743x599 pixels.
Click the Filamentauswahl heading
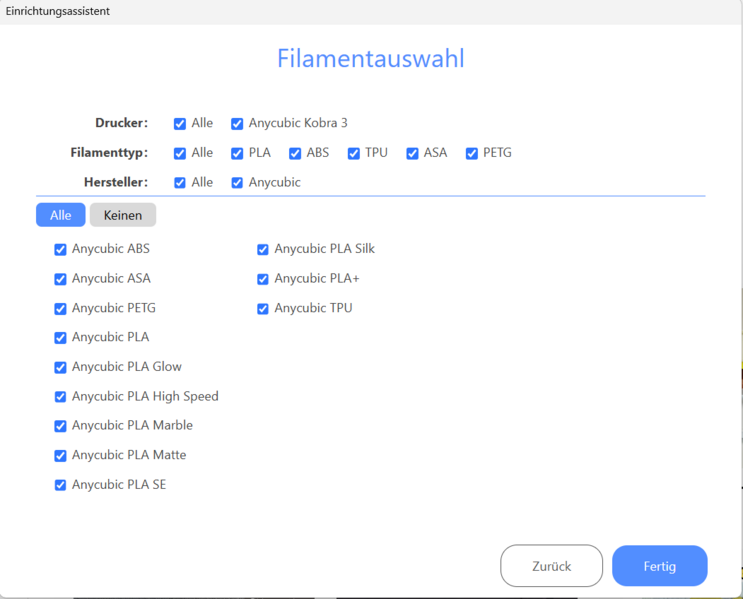click(371, 58)
